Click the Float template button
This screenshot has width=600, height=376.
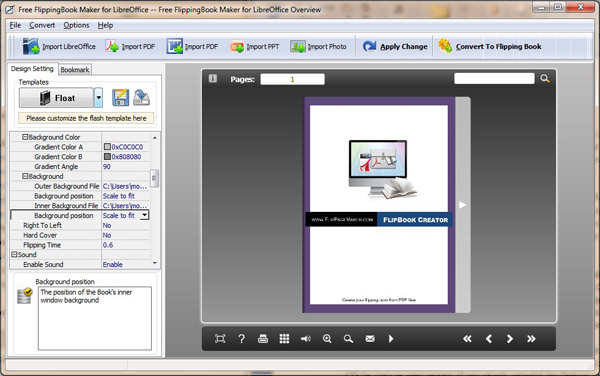pos(56,98)
